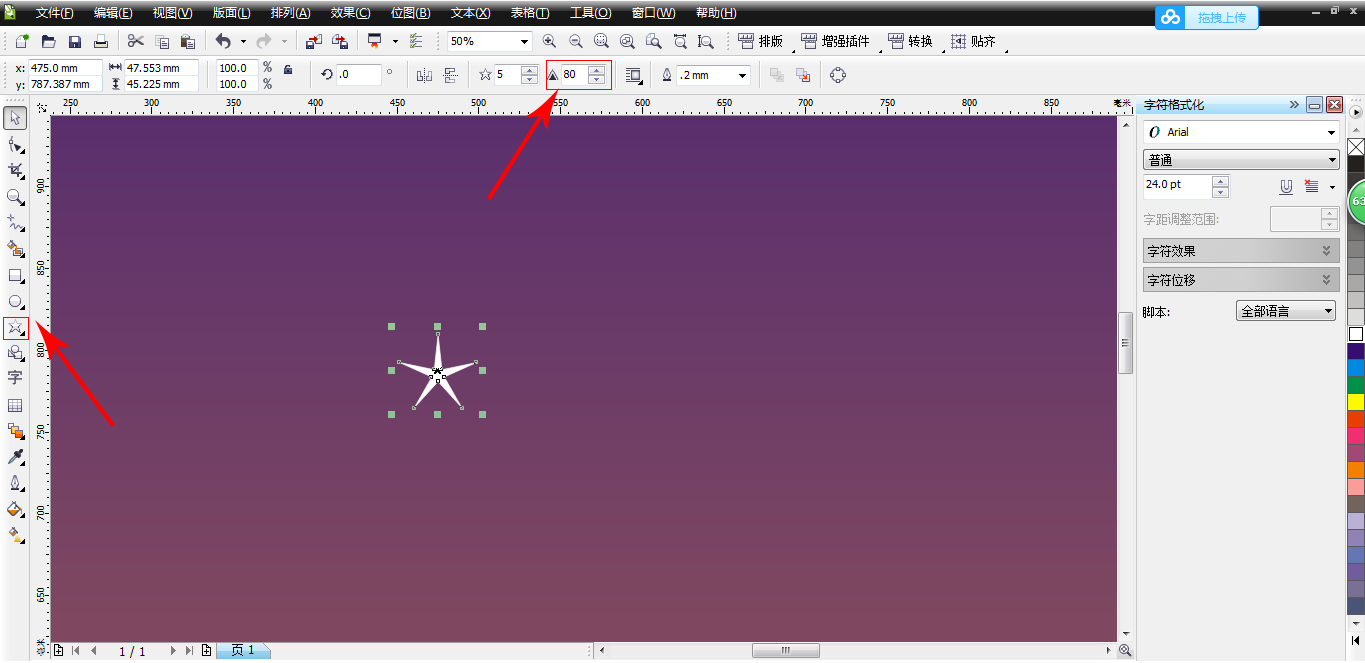The image size is (1365, 663).
Task: Pick the green color swatch
Action: [x=1356, y=384]
